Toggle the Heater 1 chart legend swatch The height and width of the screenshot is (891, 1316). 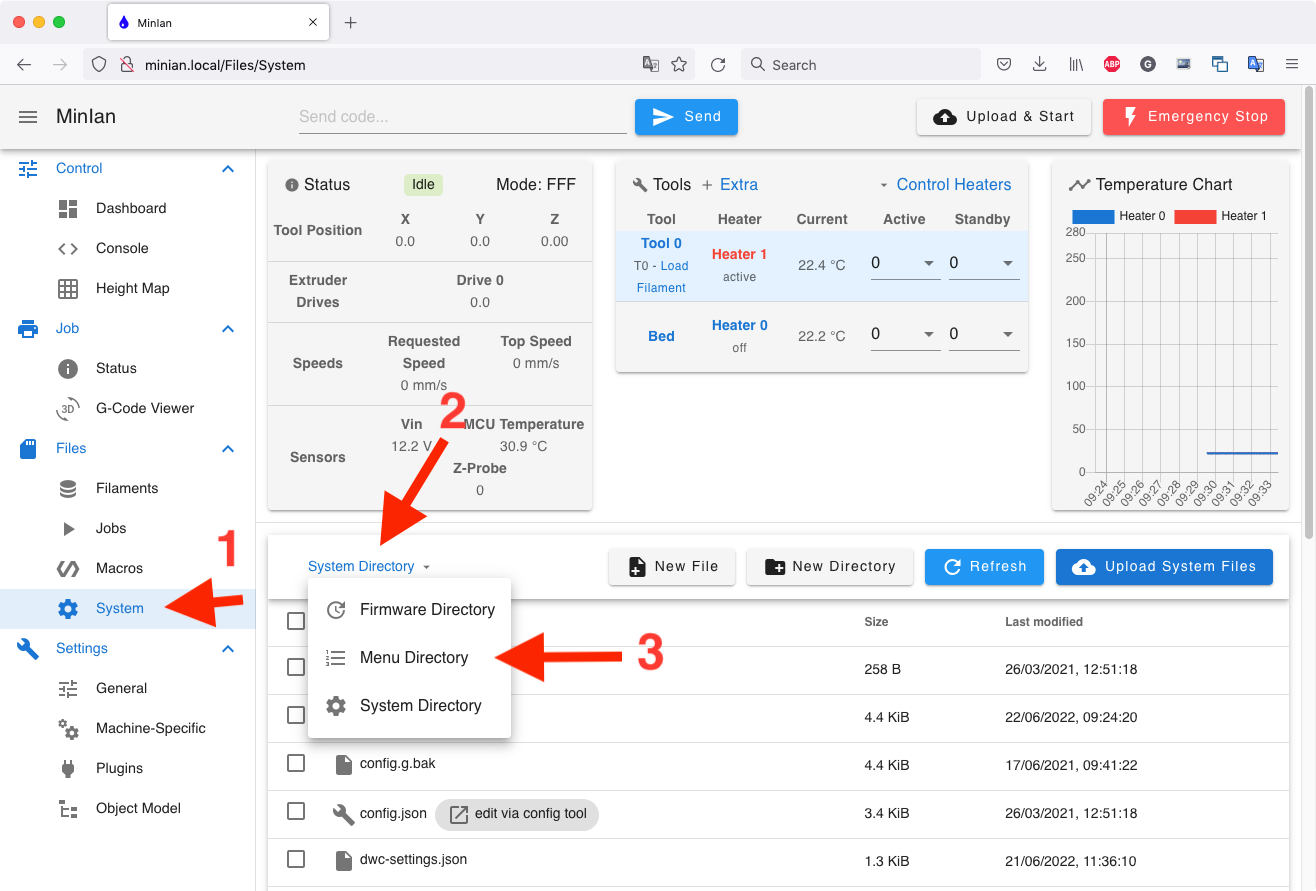(x=1195, y=216)
